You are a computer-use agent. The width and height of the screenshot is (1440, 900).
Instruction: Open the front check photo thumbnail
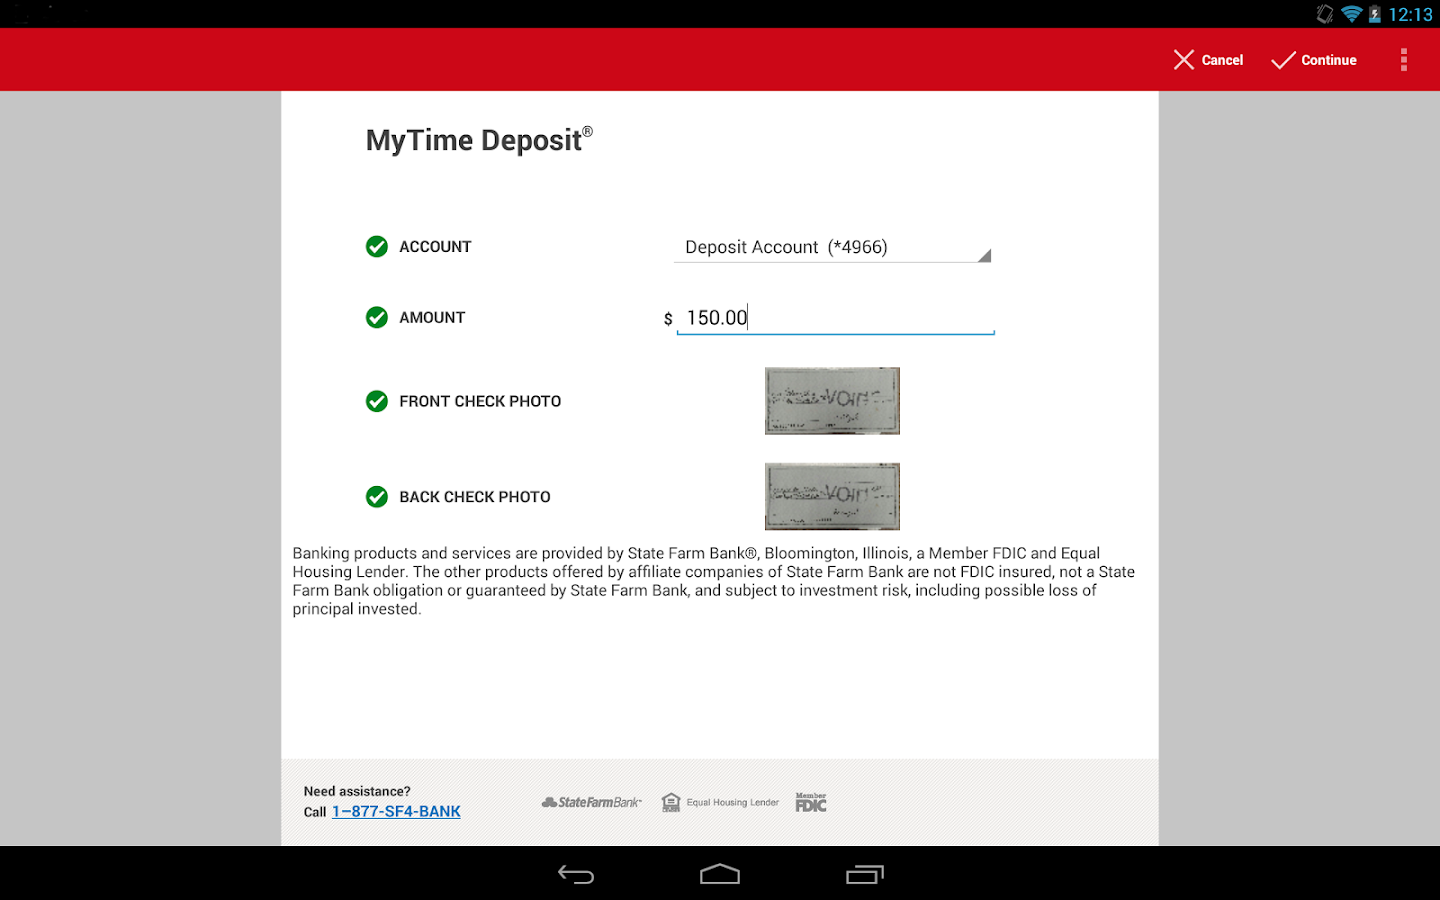[x=832, y=401]
